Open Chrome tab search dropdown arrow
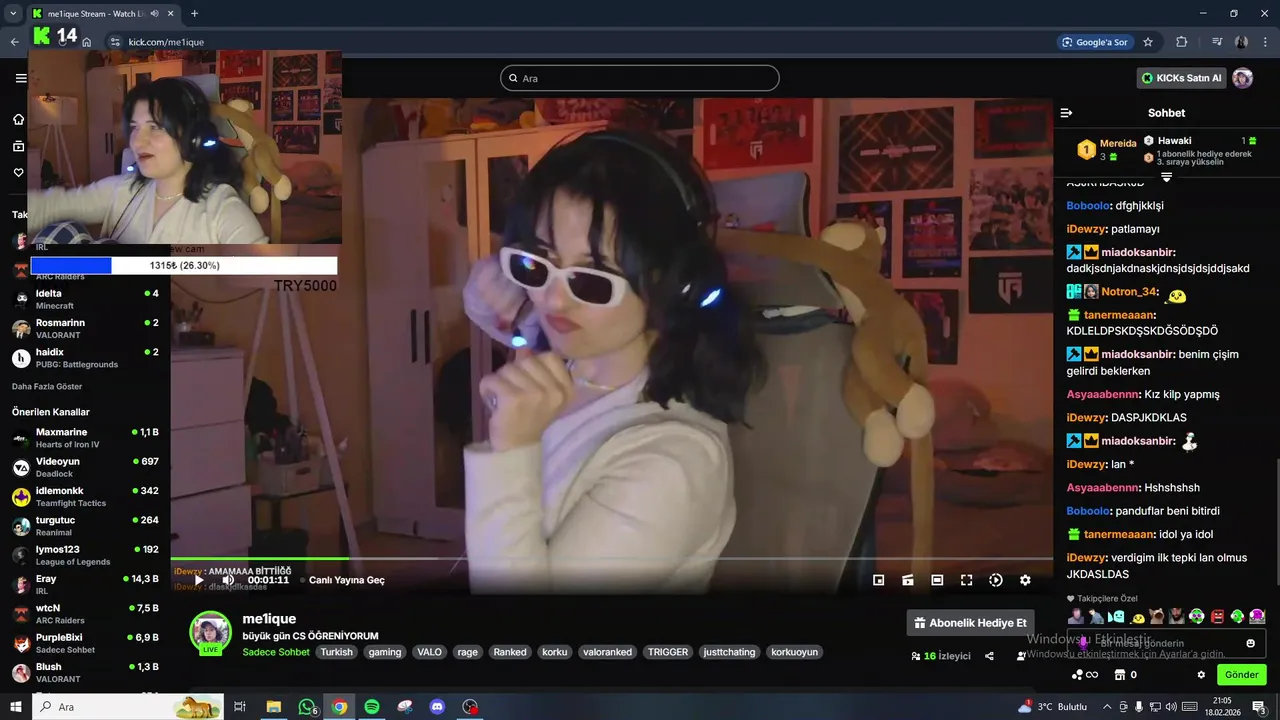This screenshot has height=720, width=1280. (x=13, y=14)
